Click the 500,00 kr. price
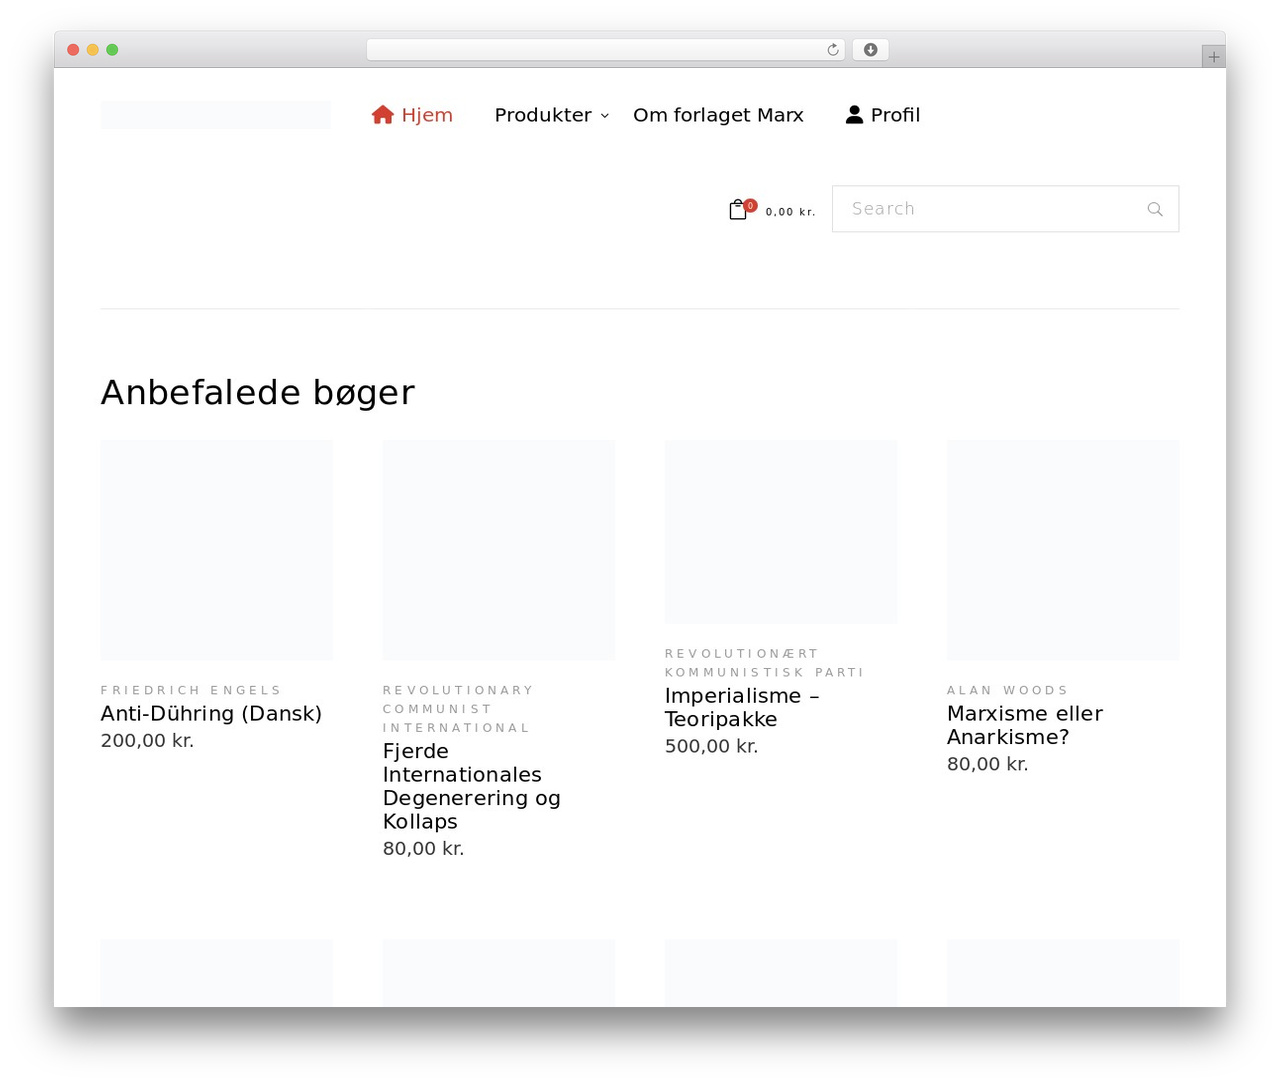This screenshot has width=1280, height=1084. [x=711, y=747]
